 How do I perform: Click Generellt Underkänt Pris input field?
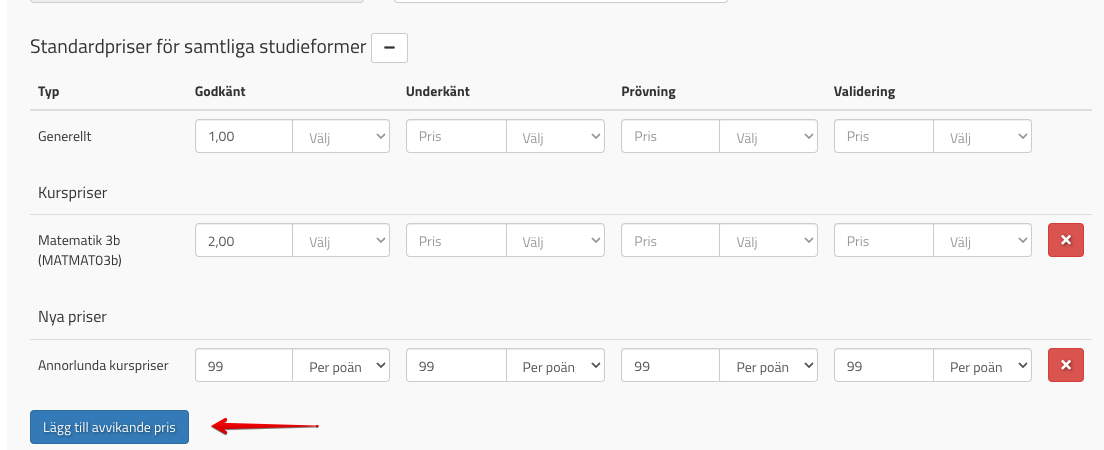tap(456, 137)
